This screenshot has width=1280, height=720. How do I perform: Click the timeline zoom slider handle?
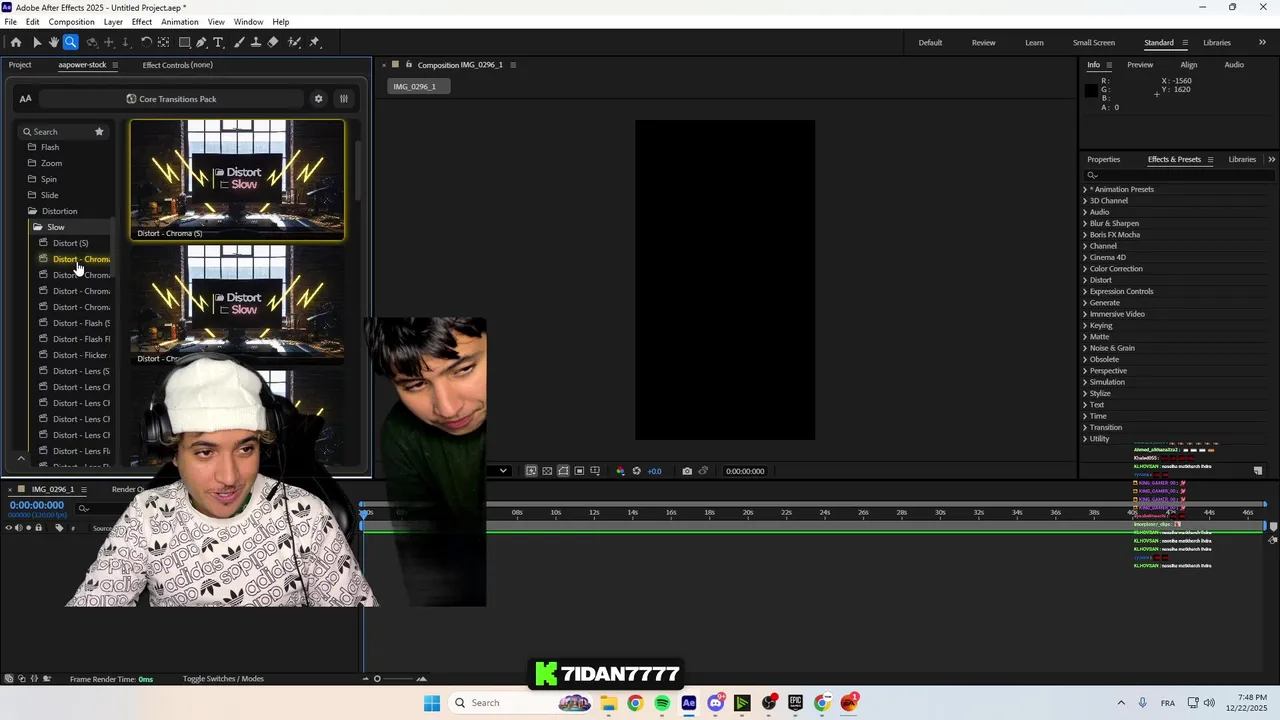click(377, 679)
